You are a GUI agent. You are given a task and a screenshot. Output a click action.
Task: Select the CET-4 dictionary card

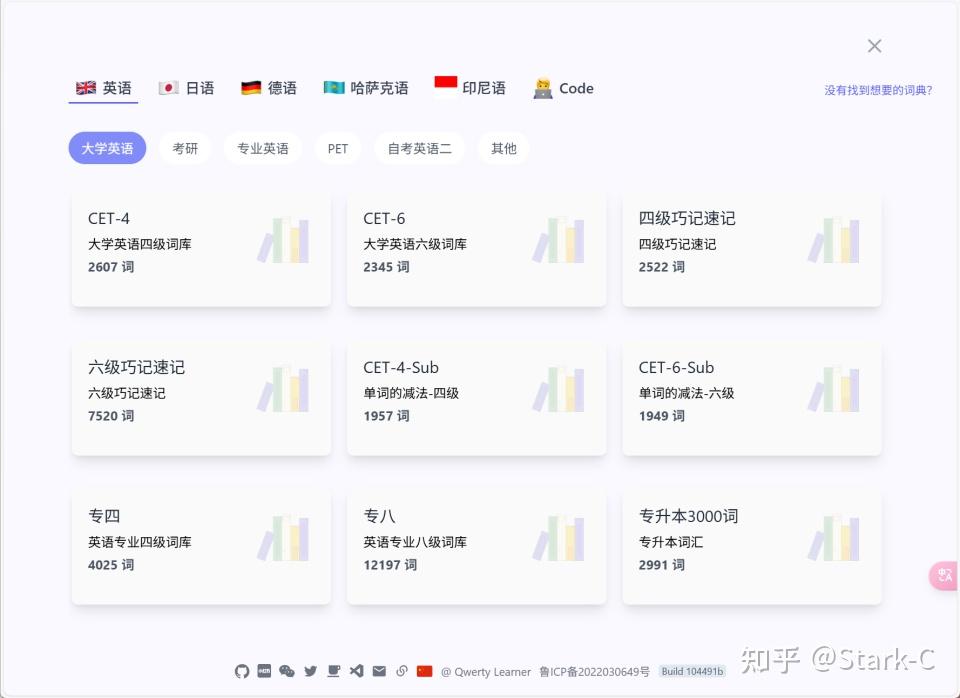coord(200,243)
